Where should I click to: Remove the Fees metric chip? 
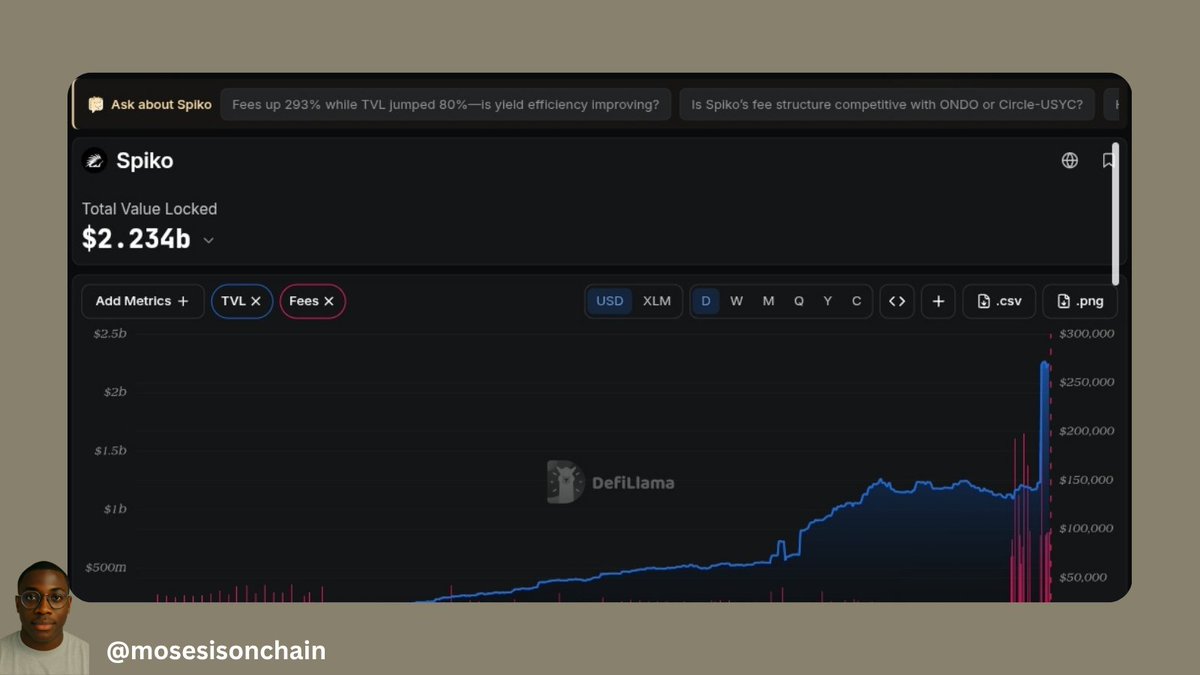(329, 301)
